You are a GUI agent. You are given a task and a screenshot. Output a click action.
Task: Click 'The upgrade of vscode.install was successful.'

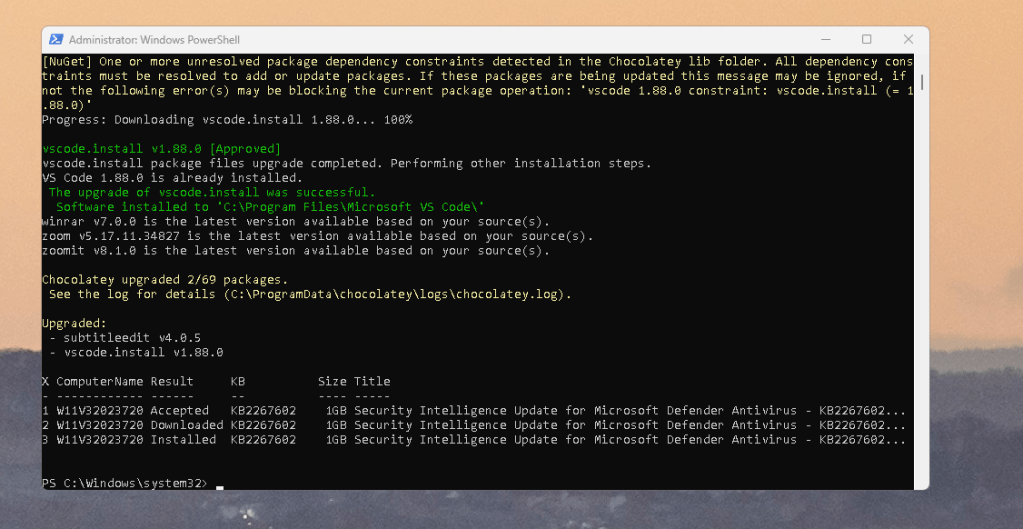tap(212, 192)
